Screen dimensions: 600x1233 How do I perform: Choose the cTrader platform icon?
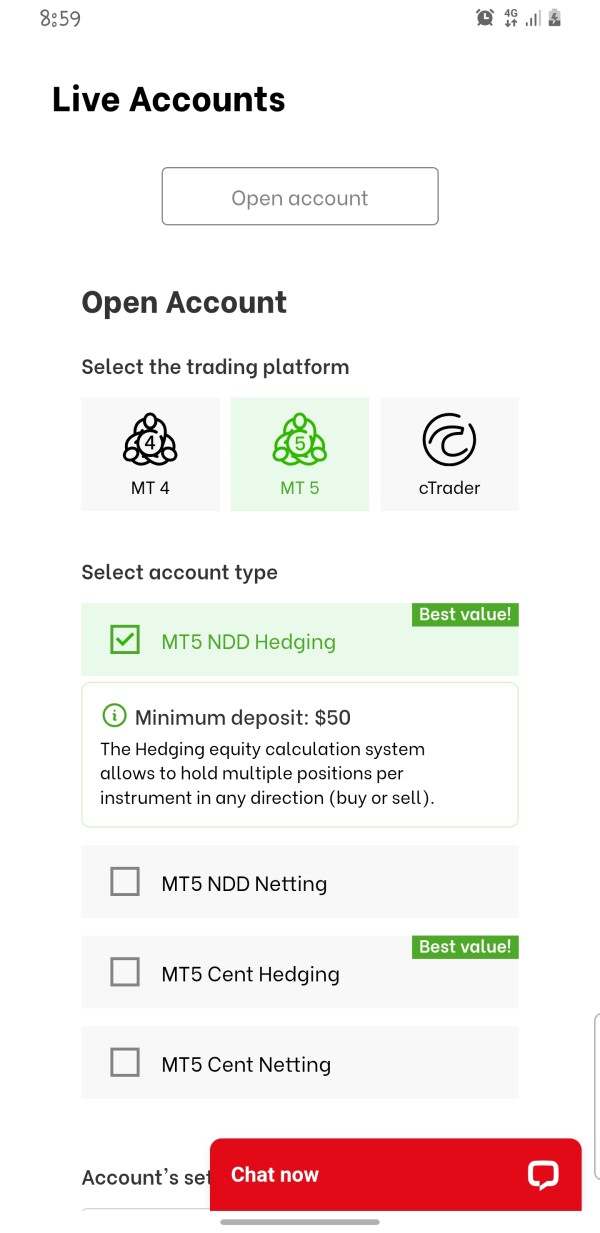click(449, 440)
